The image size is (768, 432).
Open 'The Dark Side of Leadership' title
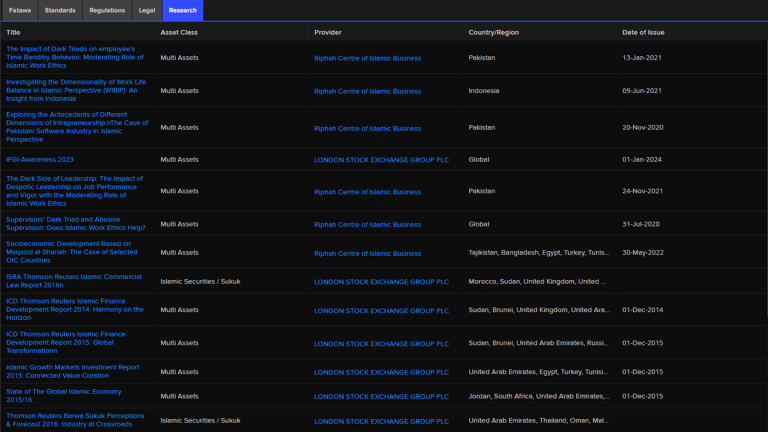pos(74,191)
